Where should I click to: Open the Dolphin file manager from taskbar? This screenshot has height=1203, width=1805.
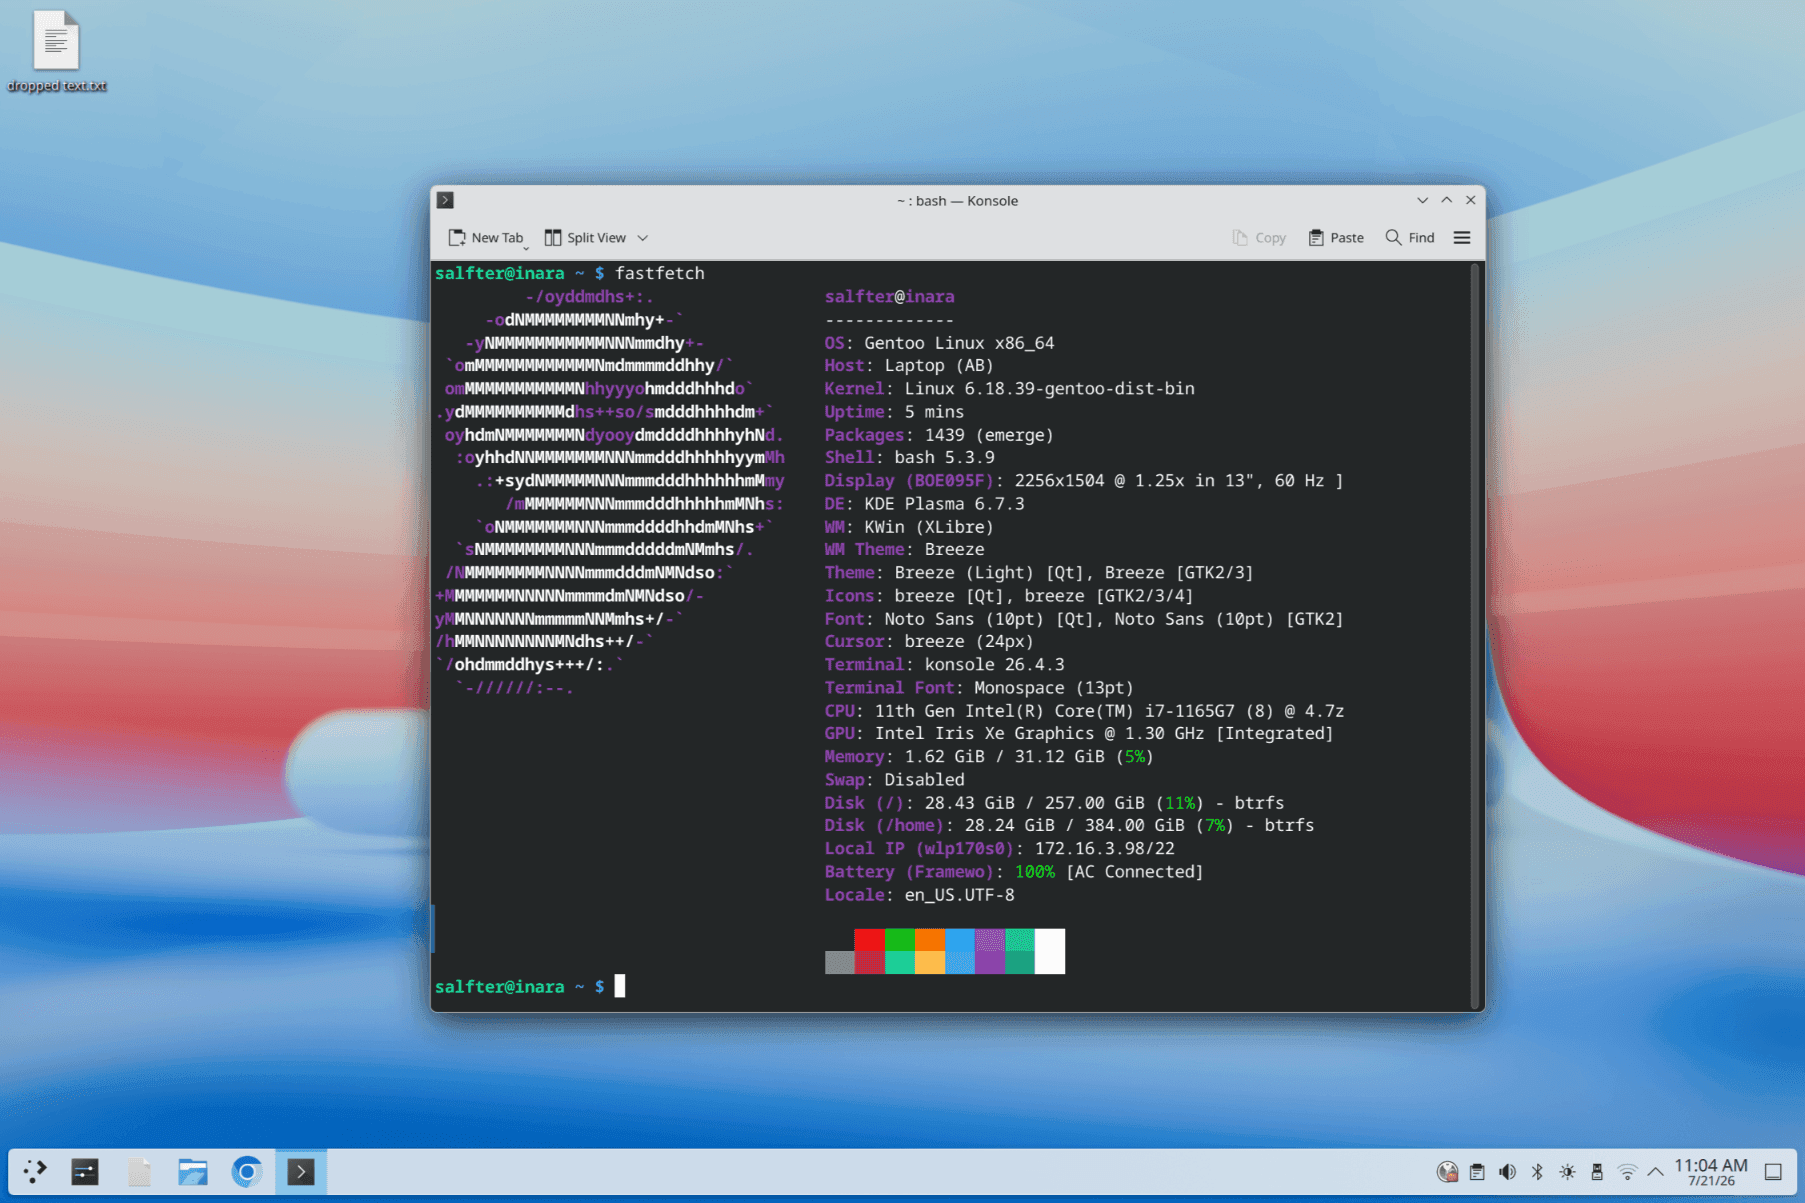pos(193,1171)
